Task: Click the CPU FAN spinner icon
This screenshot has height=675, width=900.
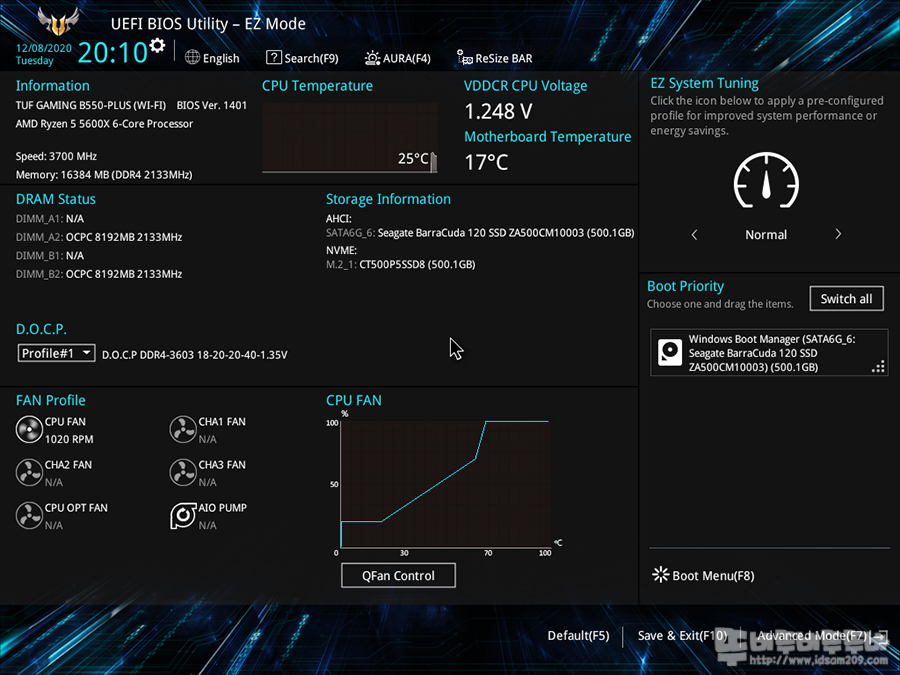Action: pos(29,429)
